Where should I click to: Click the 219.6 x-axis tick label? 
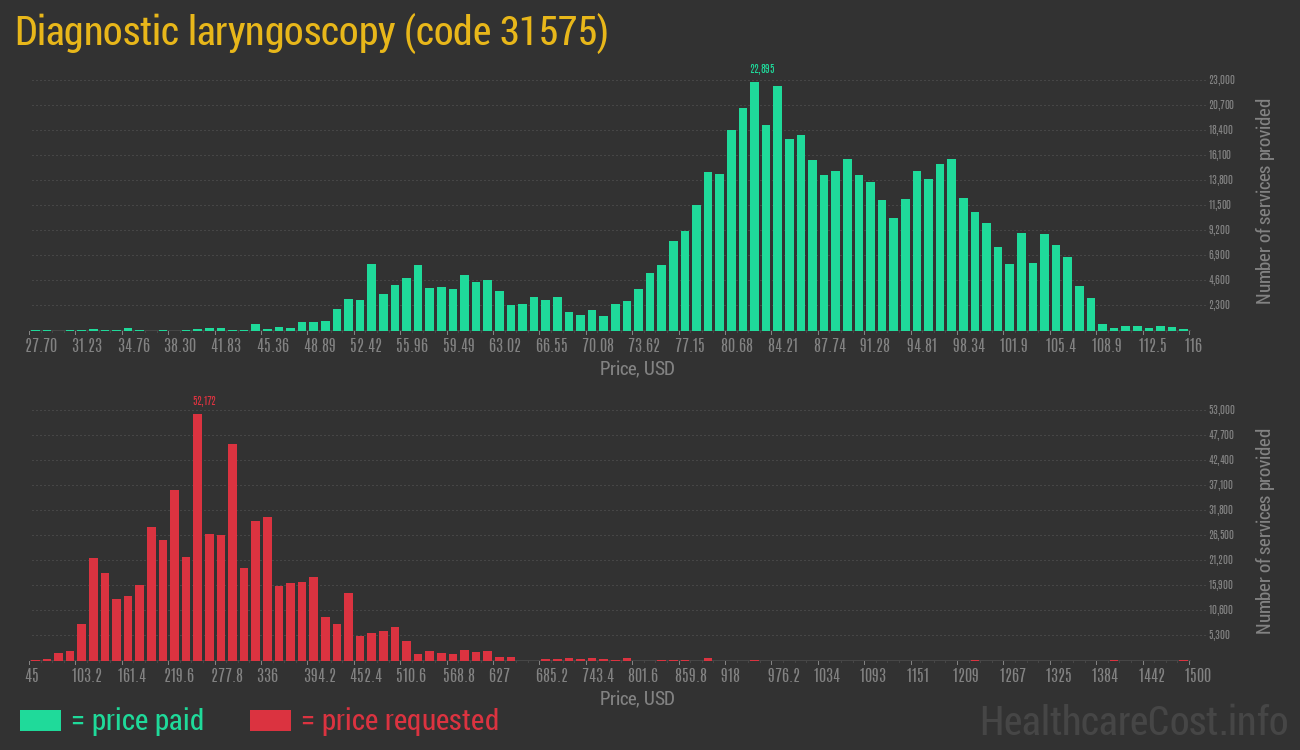click(180, 676)
